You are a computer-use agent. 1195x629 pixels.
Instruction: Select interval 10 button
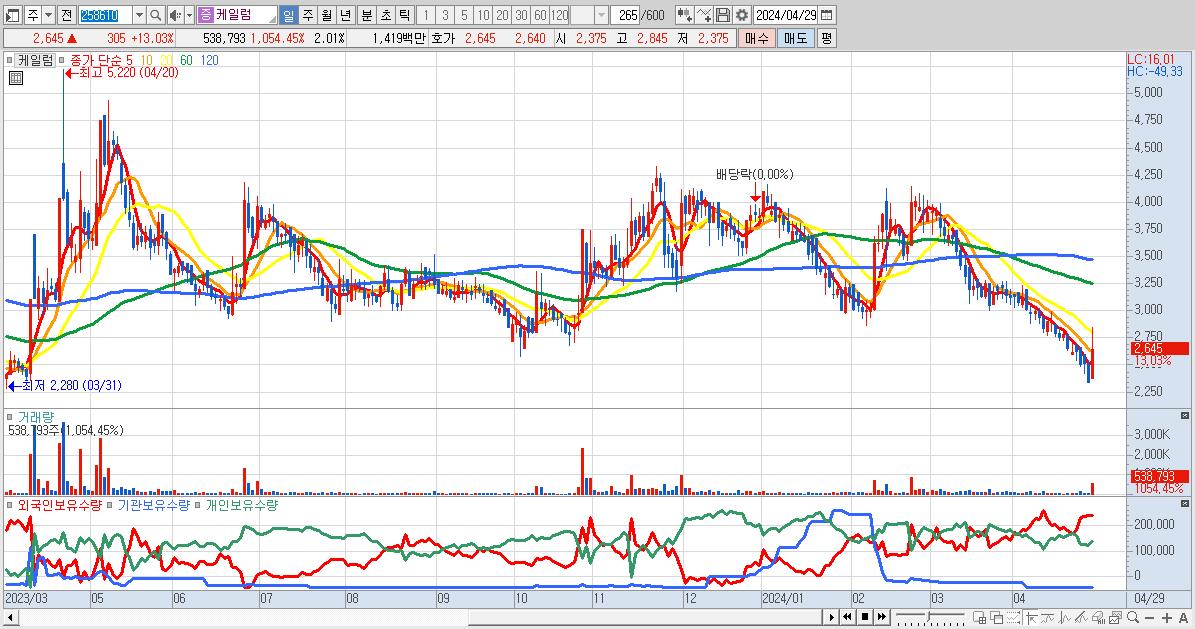(x=483, y=14)
